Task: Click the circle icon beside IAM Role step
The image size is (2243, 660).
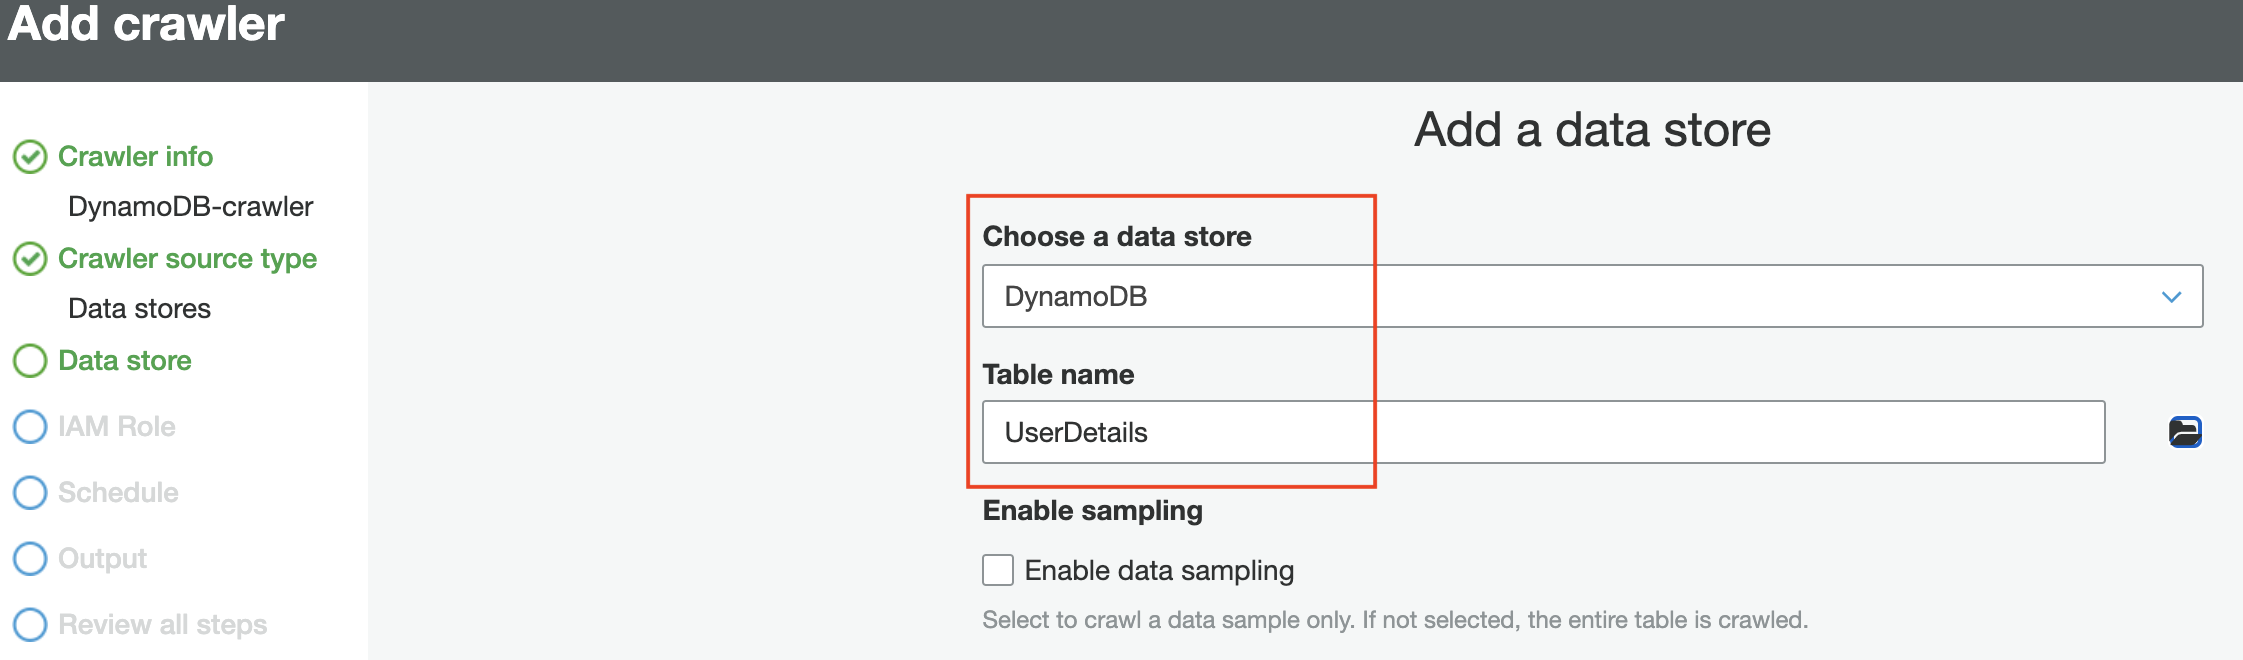Action: point(30,427)
